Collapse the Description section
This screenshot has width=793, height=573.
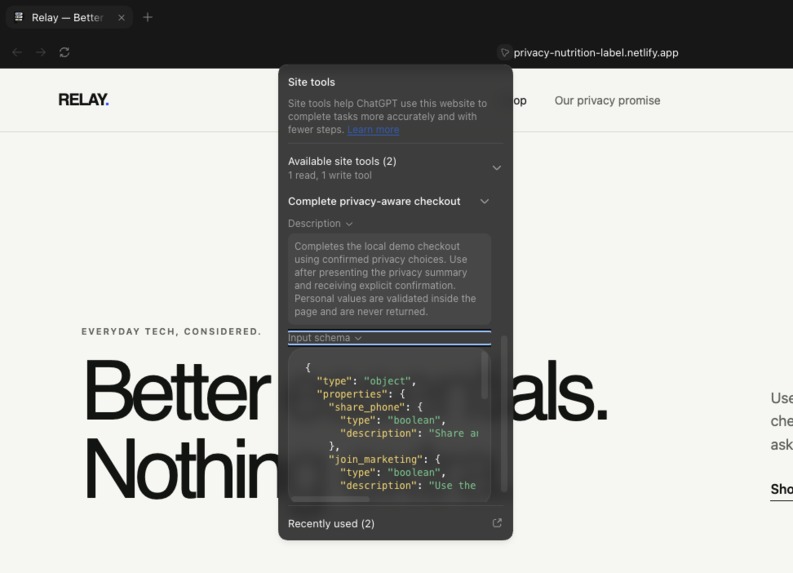320,224
